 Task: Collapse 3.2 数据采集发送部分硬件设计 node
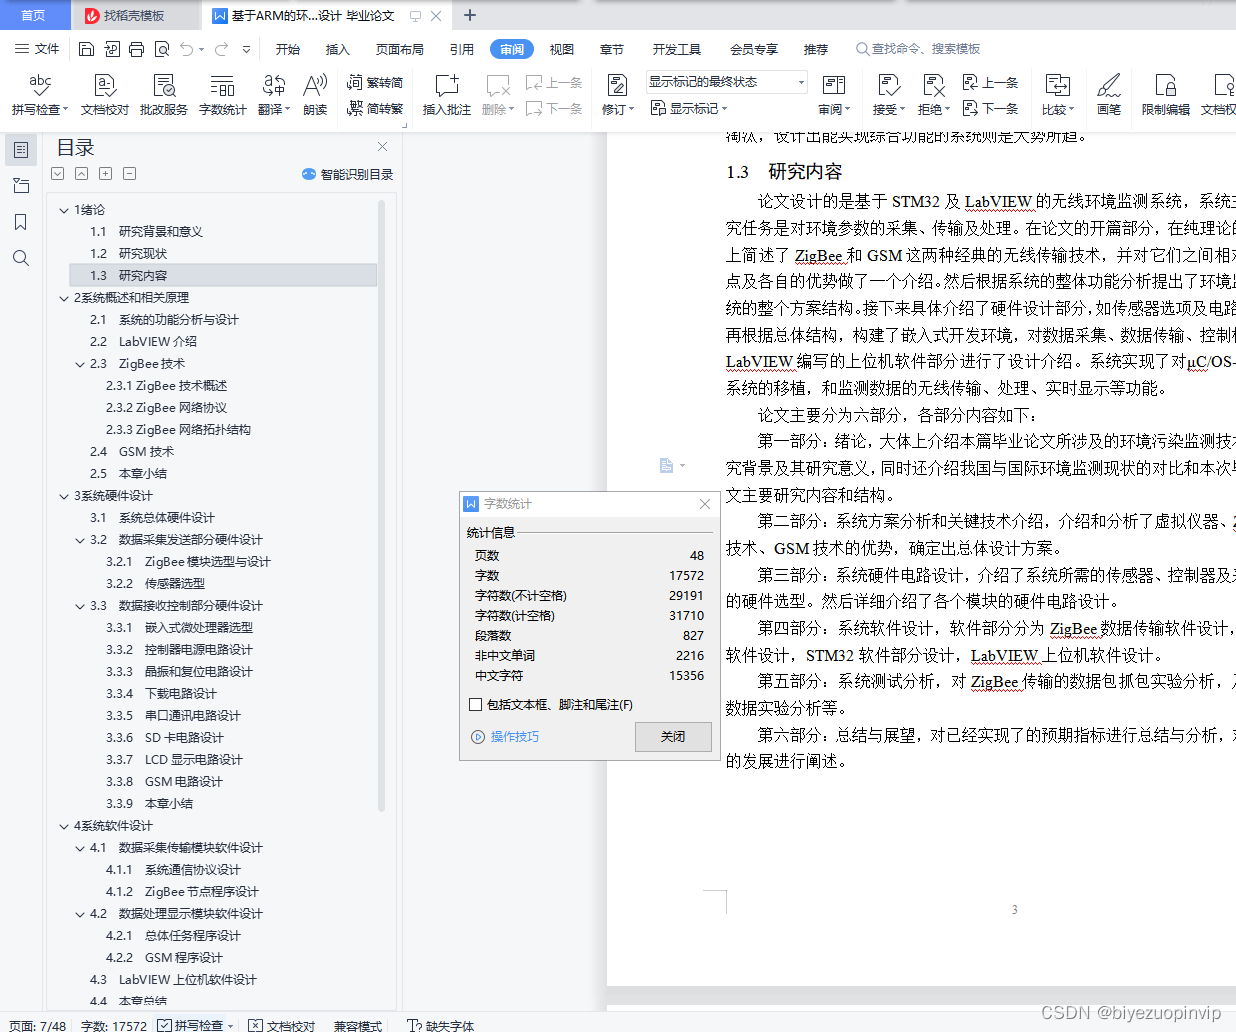click(x=80, y=540)
